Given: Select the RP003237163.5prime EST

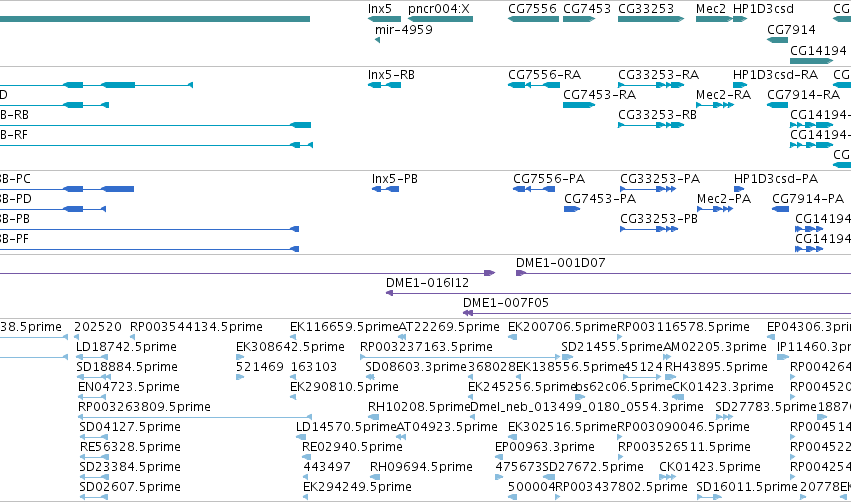Looking at the screenshot, I should tap(460, 357).
